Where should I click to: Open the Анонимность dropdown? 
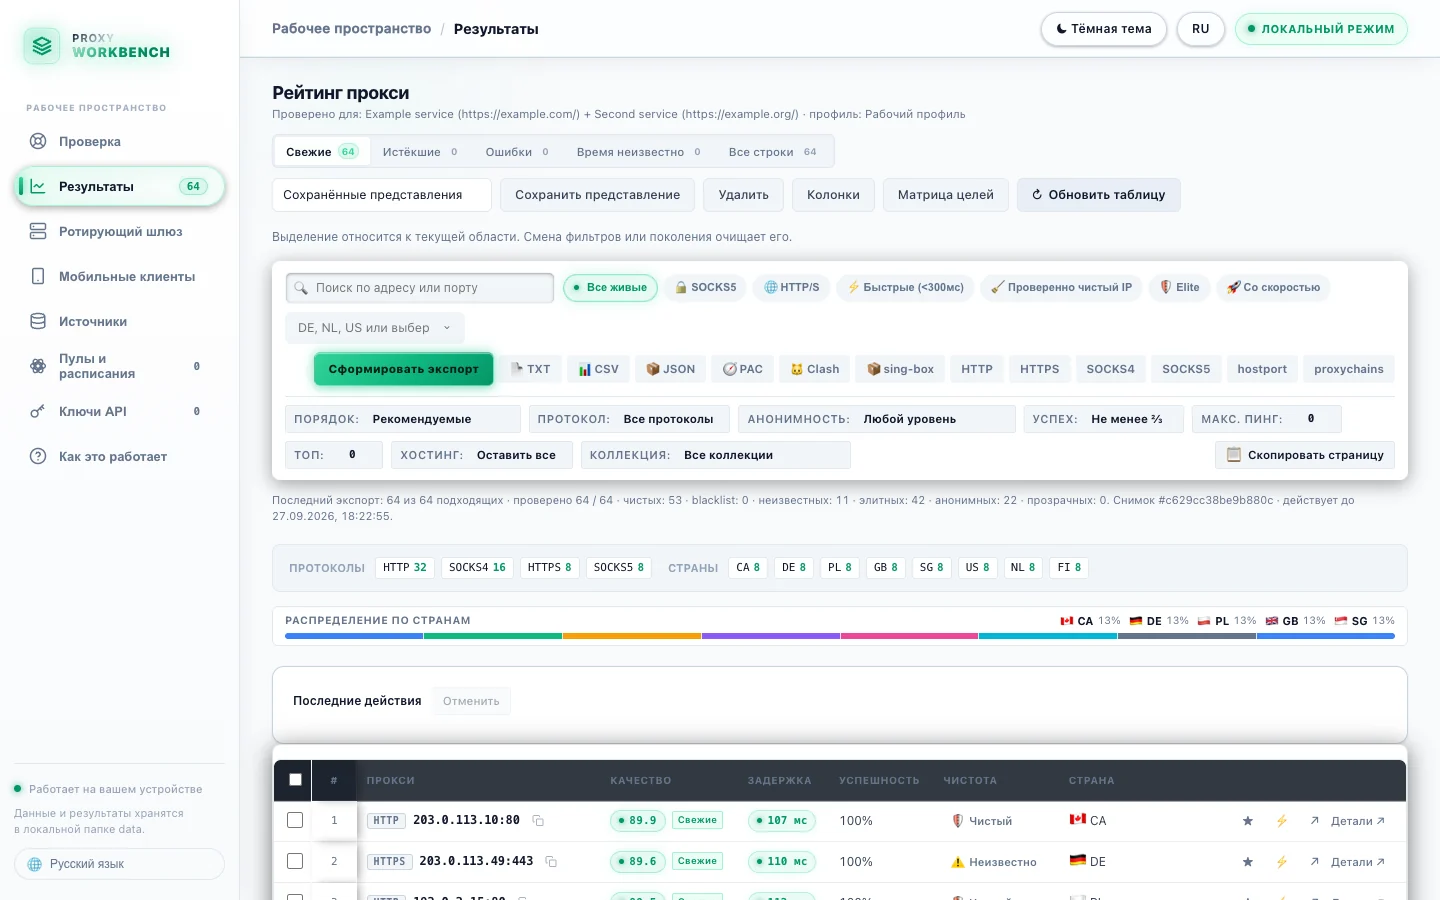click(877, 419)
